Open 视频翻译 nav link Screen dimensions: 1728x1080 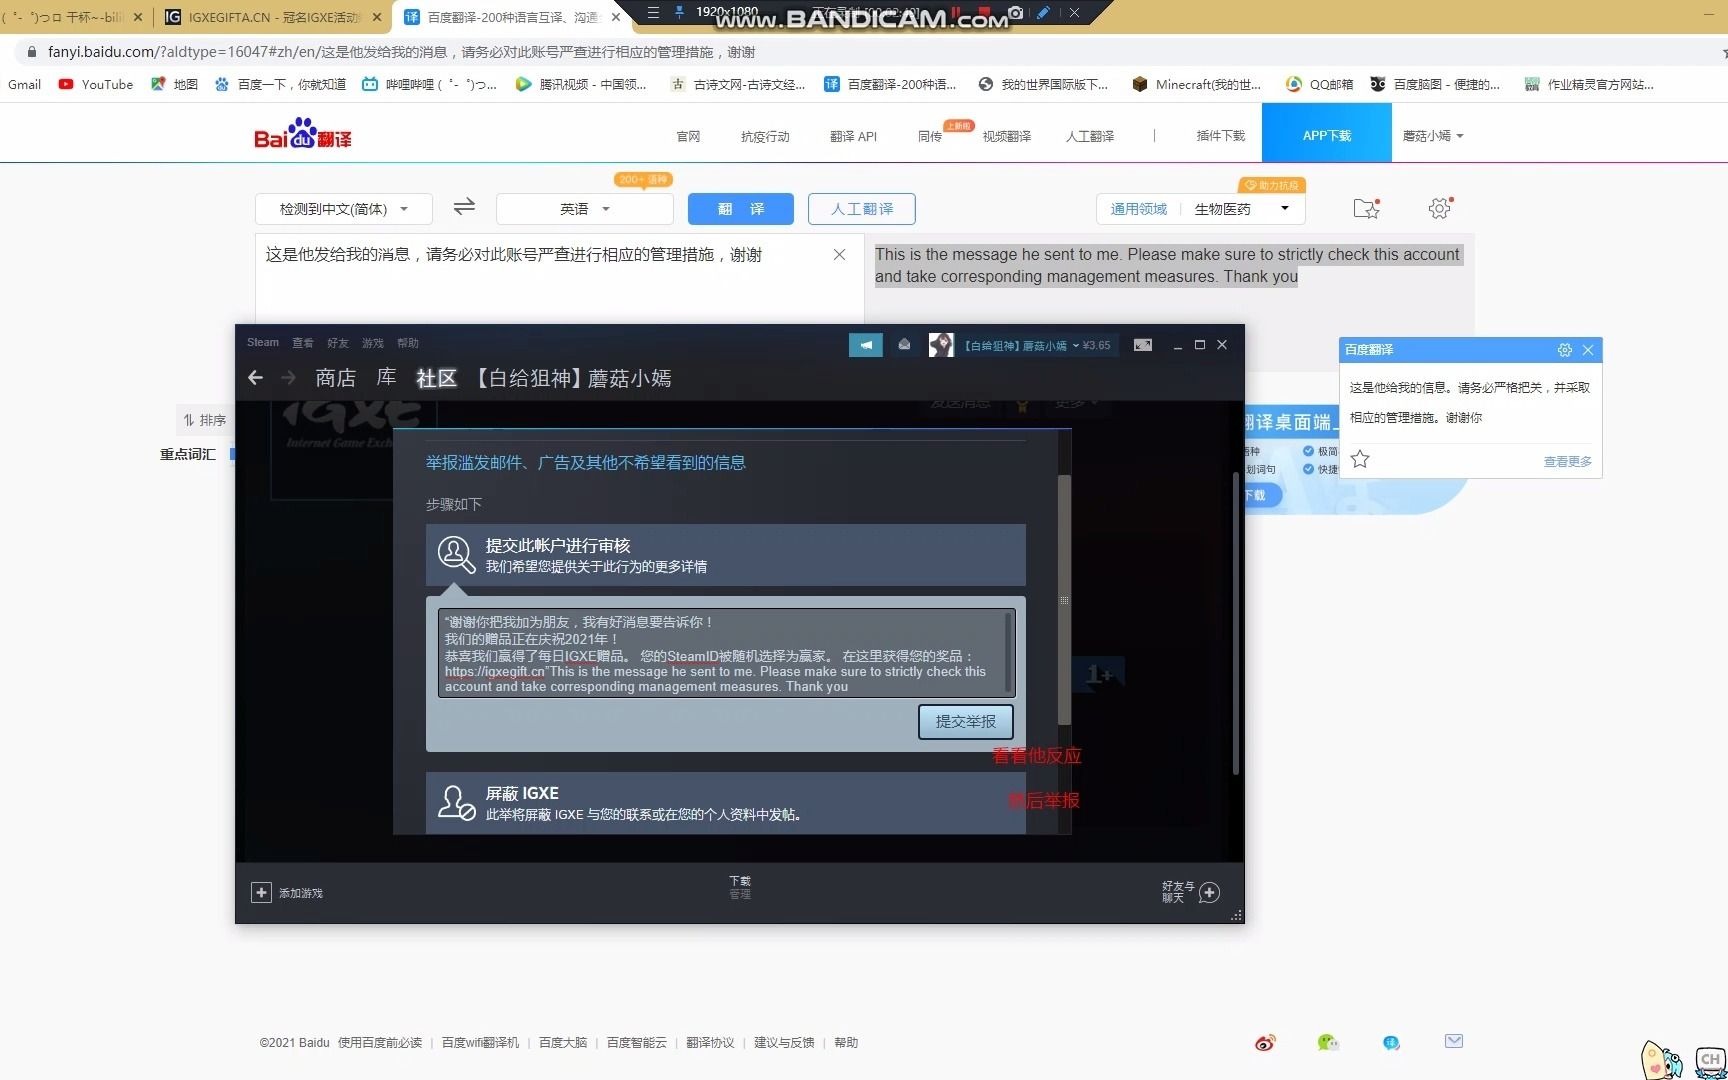click(x=1006, y=136)
